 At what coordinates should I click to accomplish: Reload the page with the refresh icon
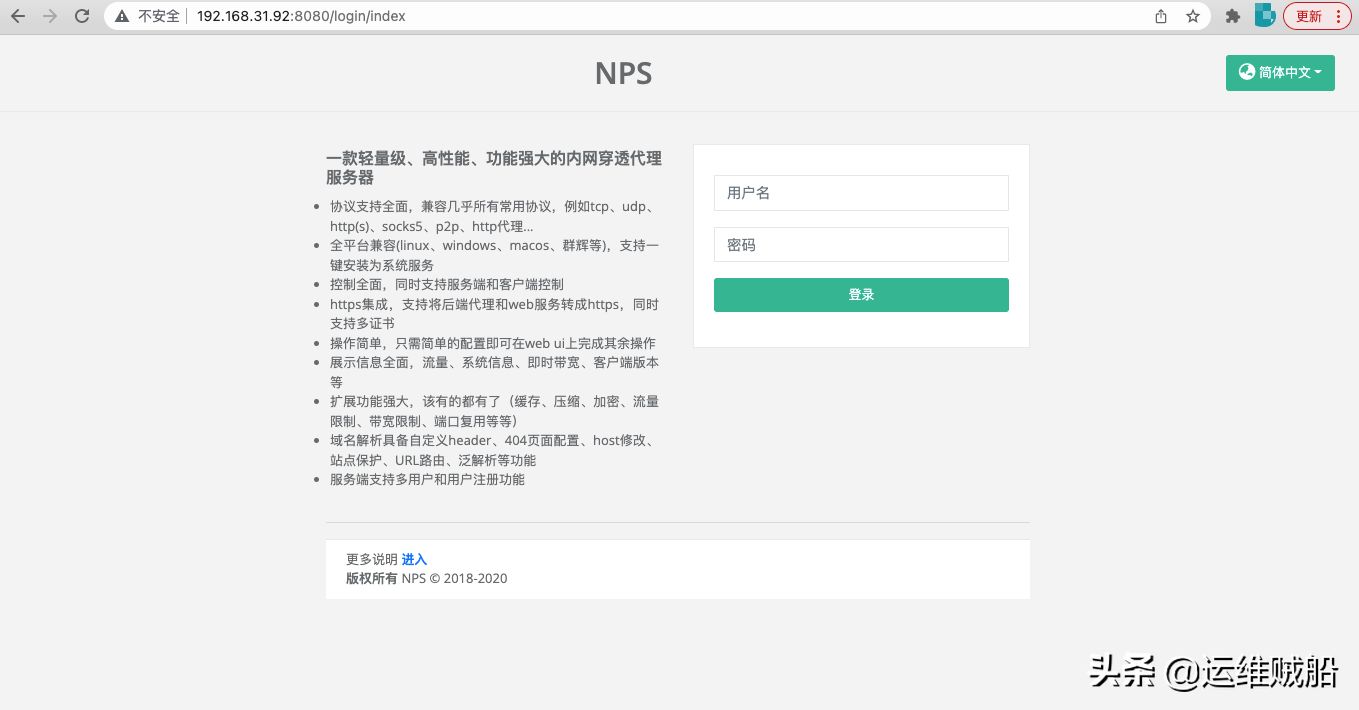tap(83, 16)
